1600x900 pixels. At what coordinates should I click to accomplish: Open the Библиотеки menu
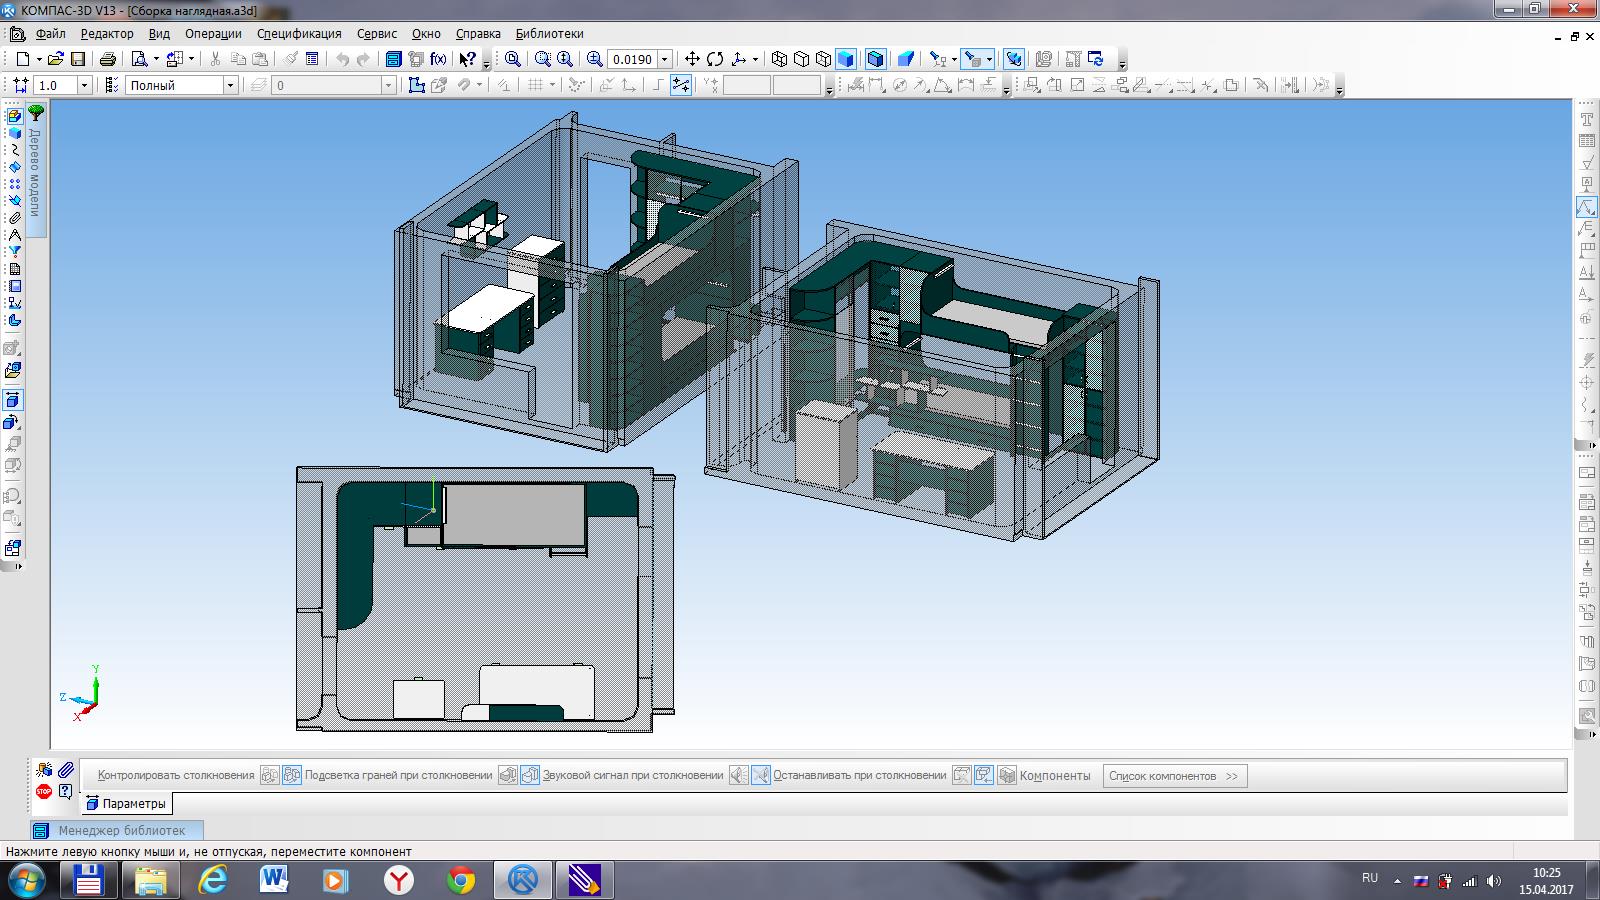(549, 34)
